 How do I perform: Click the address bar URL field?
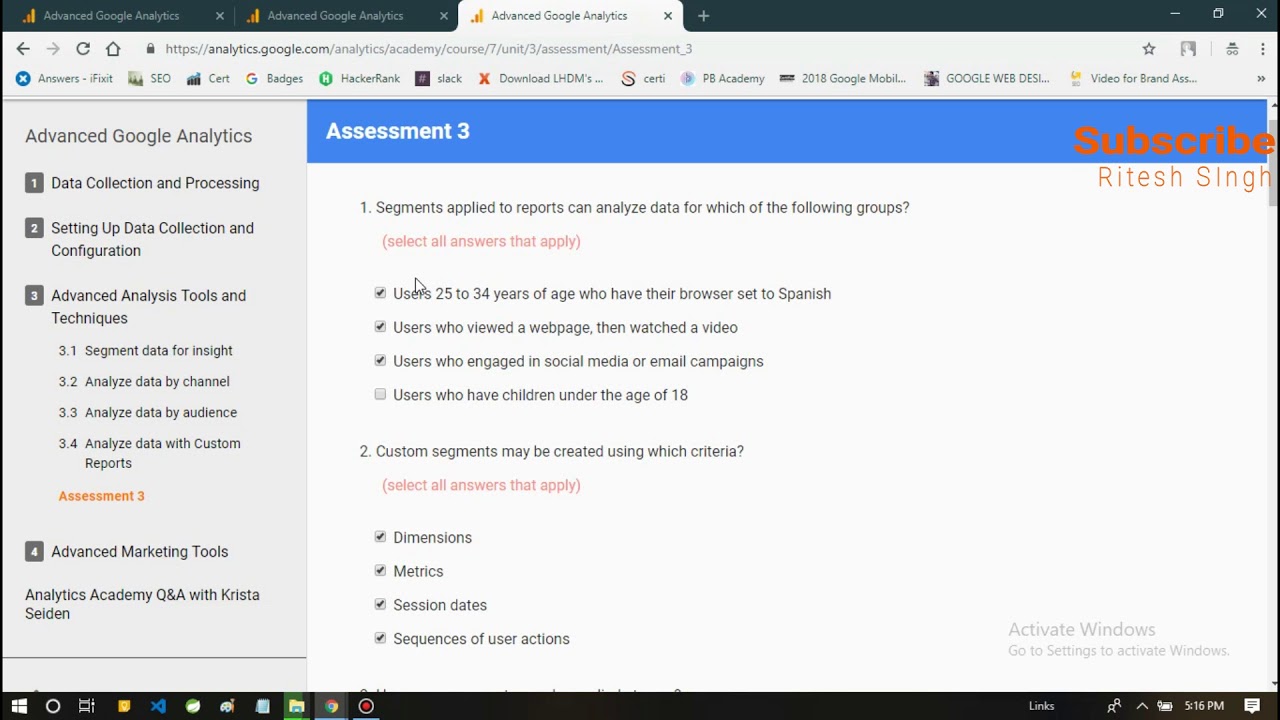(640, 48)
